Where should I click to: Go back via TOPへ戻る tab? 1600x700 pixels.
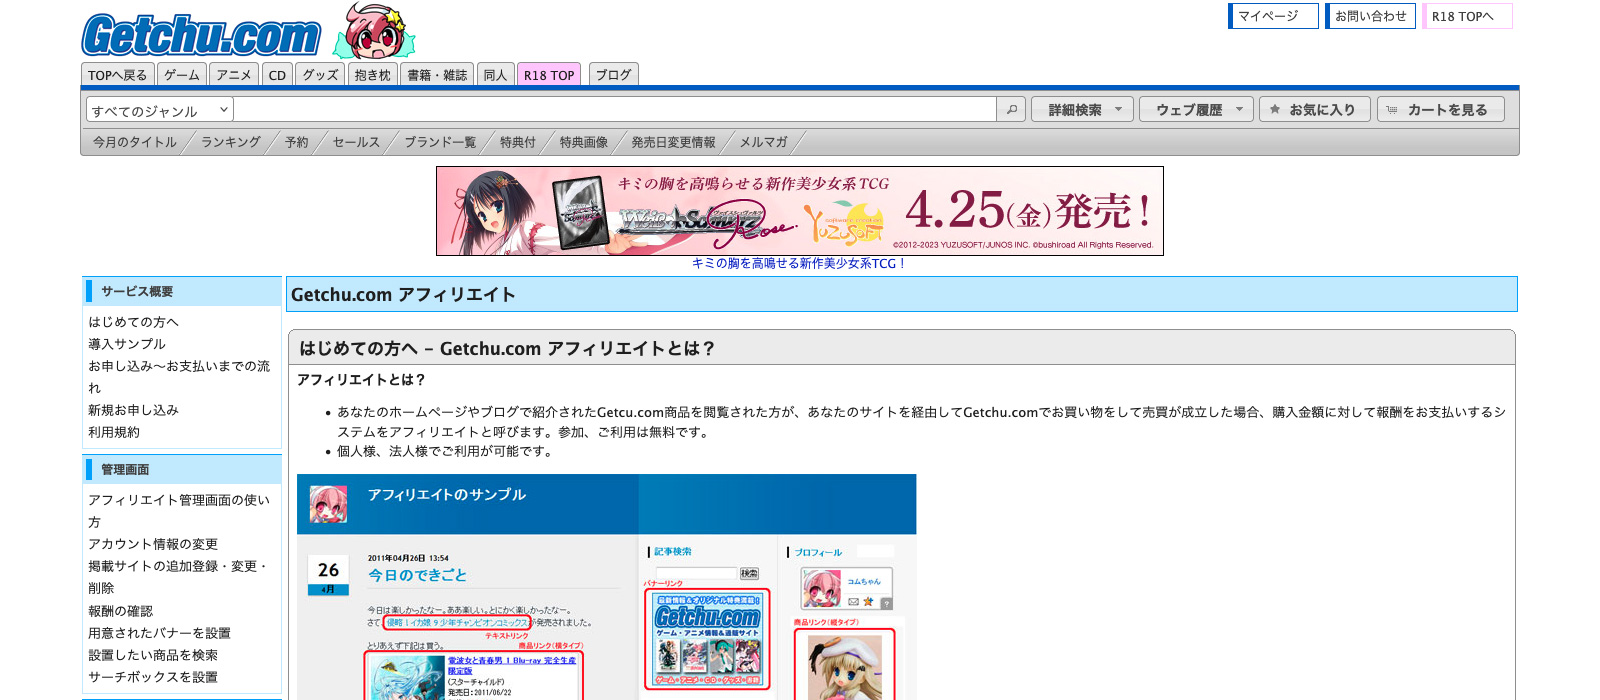[x=117, y=75]
